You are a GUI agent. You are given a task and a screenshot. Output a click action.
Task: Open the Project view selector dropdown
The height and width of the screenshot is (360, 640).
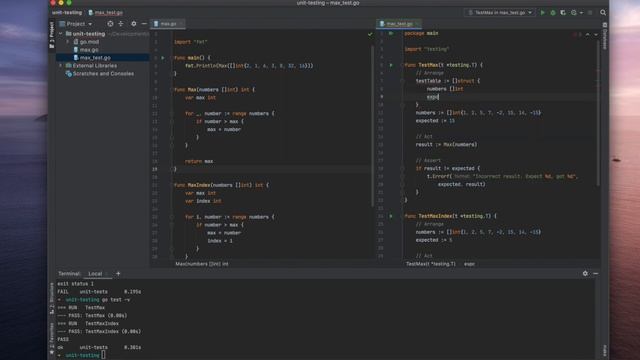[76, 24]
